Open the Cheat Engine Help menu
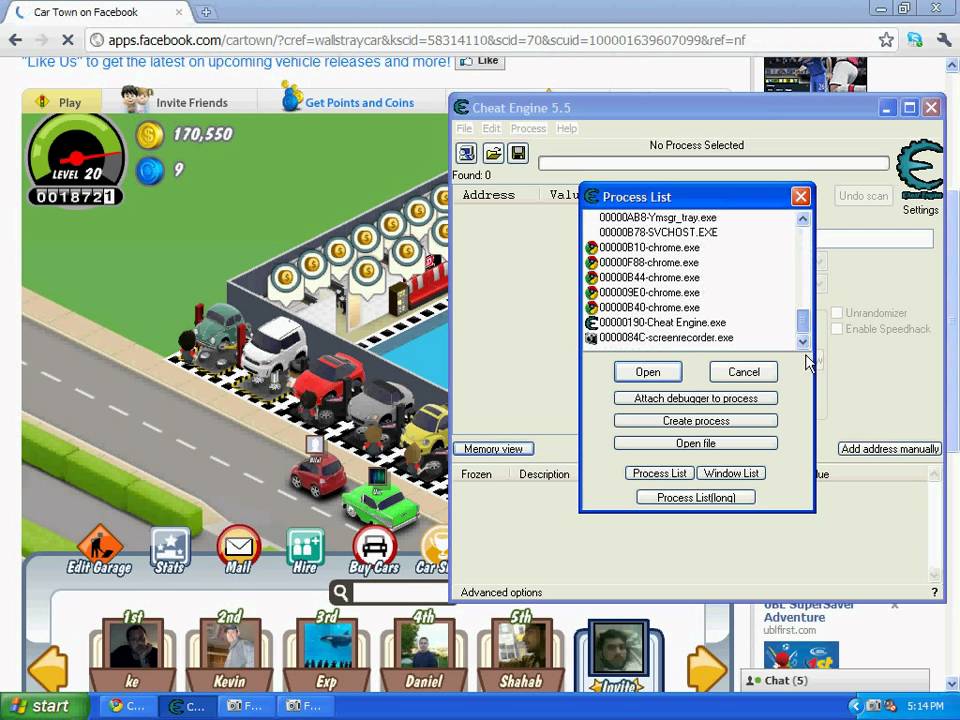This screenshot has height=720, width=960. (566, 128)
